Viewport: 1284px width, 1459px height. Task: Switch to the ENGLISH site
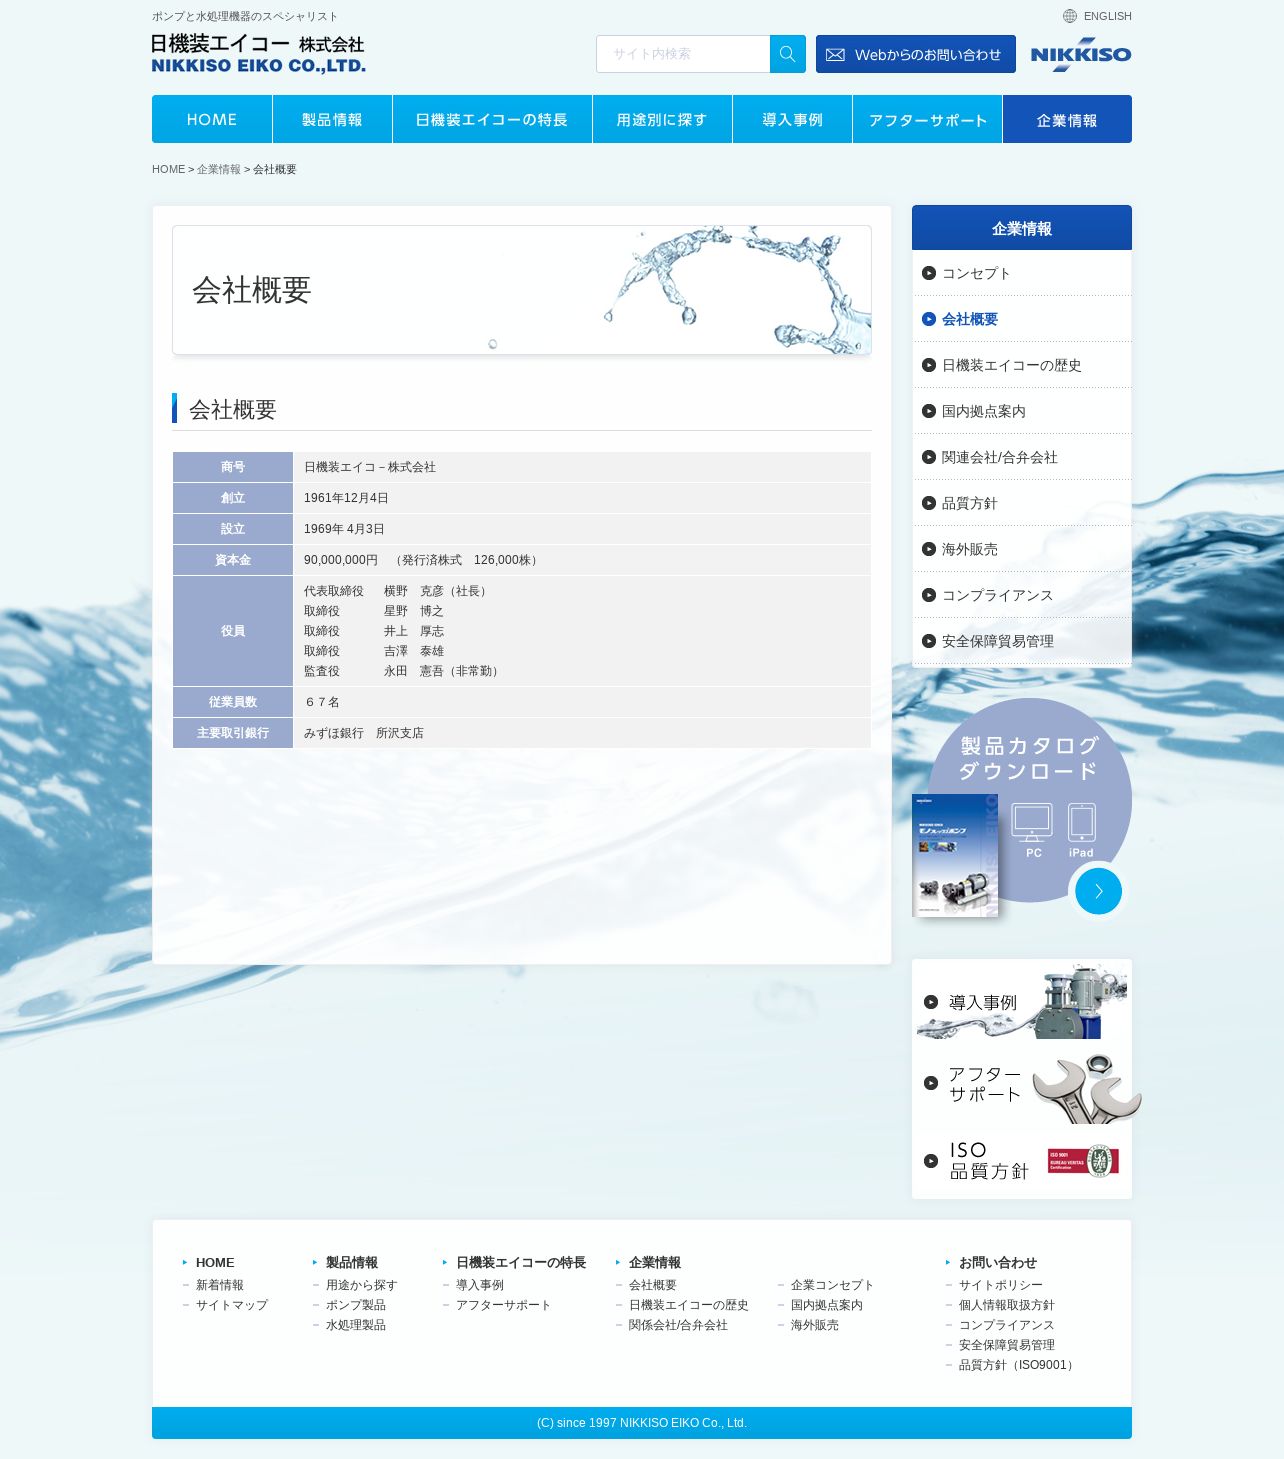(1108, 16)
